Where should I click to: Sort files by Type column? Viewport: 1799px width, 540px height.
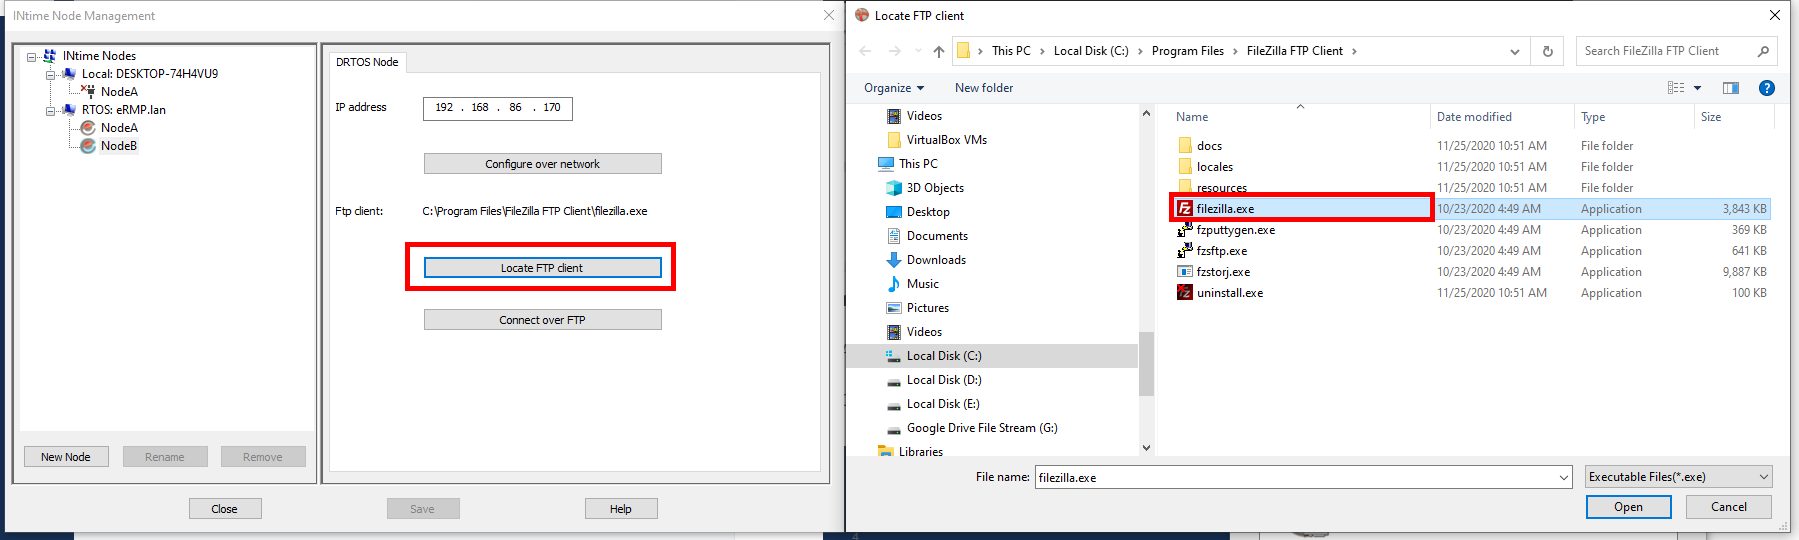(1593, 117)
